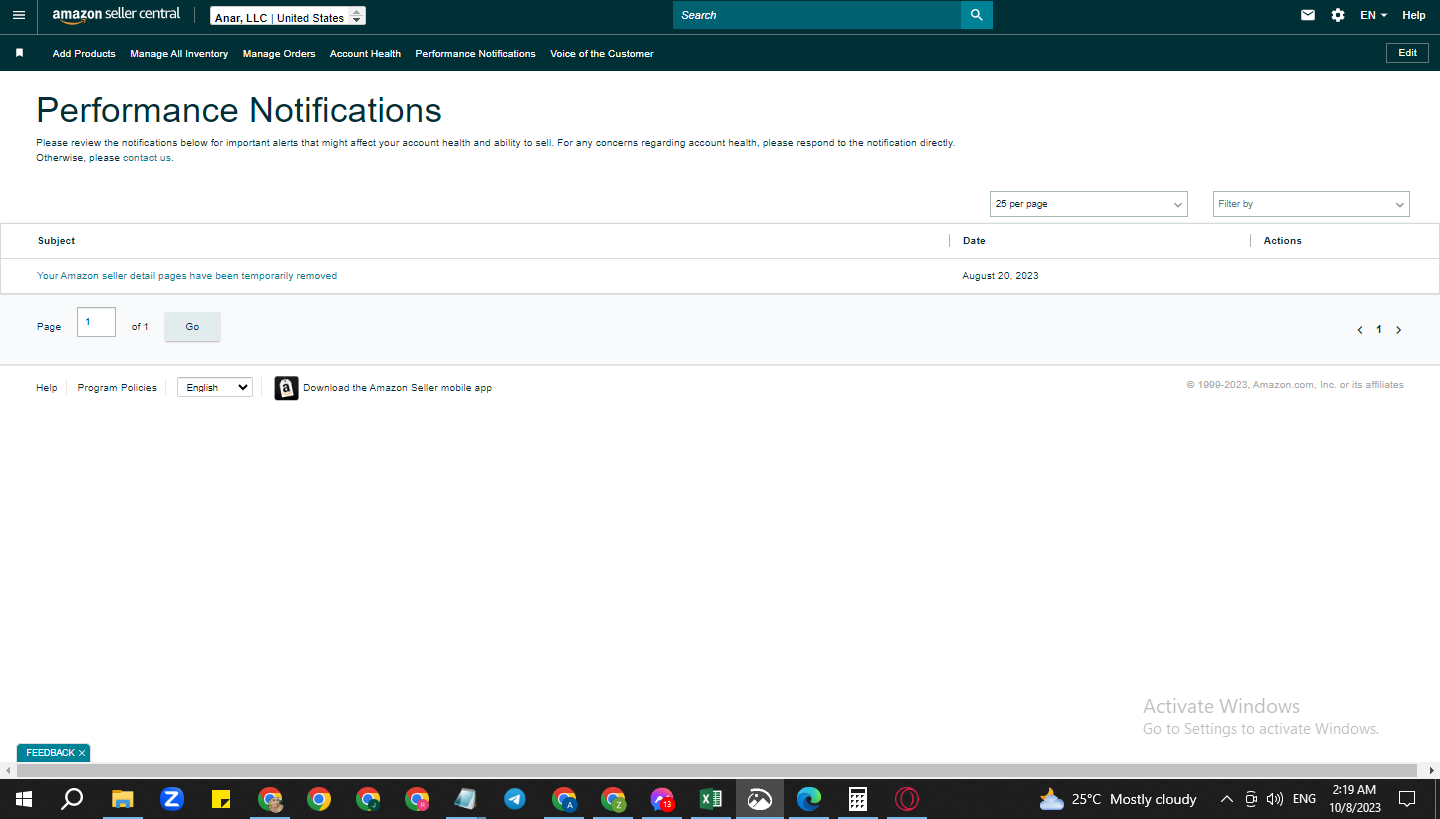The width and height of the screenshot is (1440, 819).
Task: Open File Explorer from the taskbar
Action: point(122,799)
